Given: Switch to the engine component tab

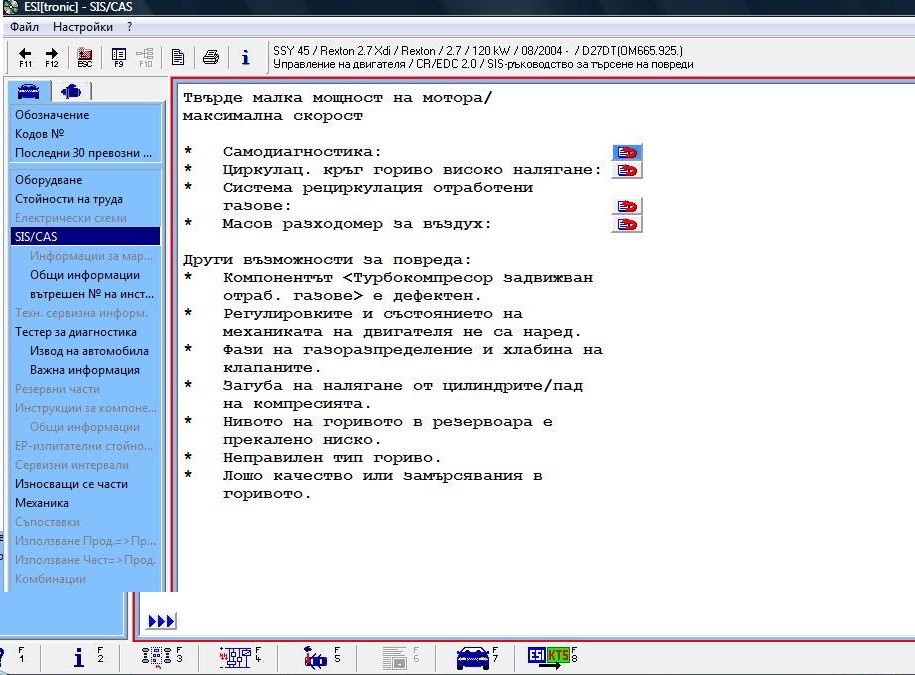Looking at the screenshot, I should tap(71, 92).
